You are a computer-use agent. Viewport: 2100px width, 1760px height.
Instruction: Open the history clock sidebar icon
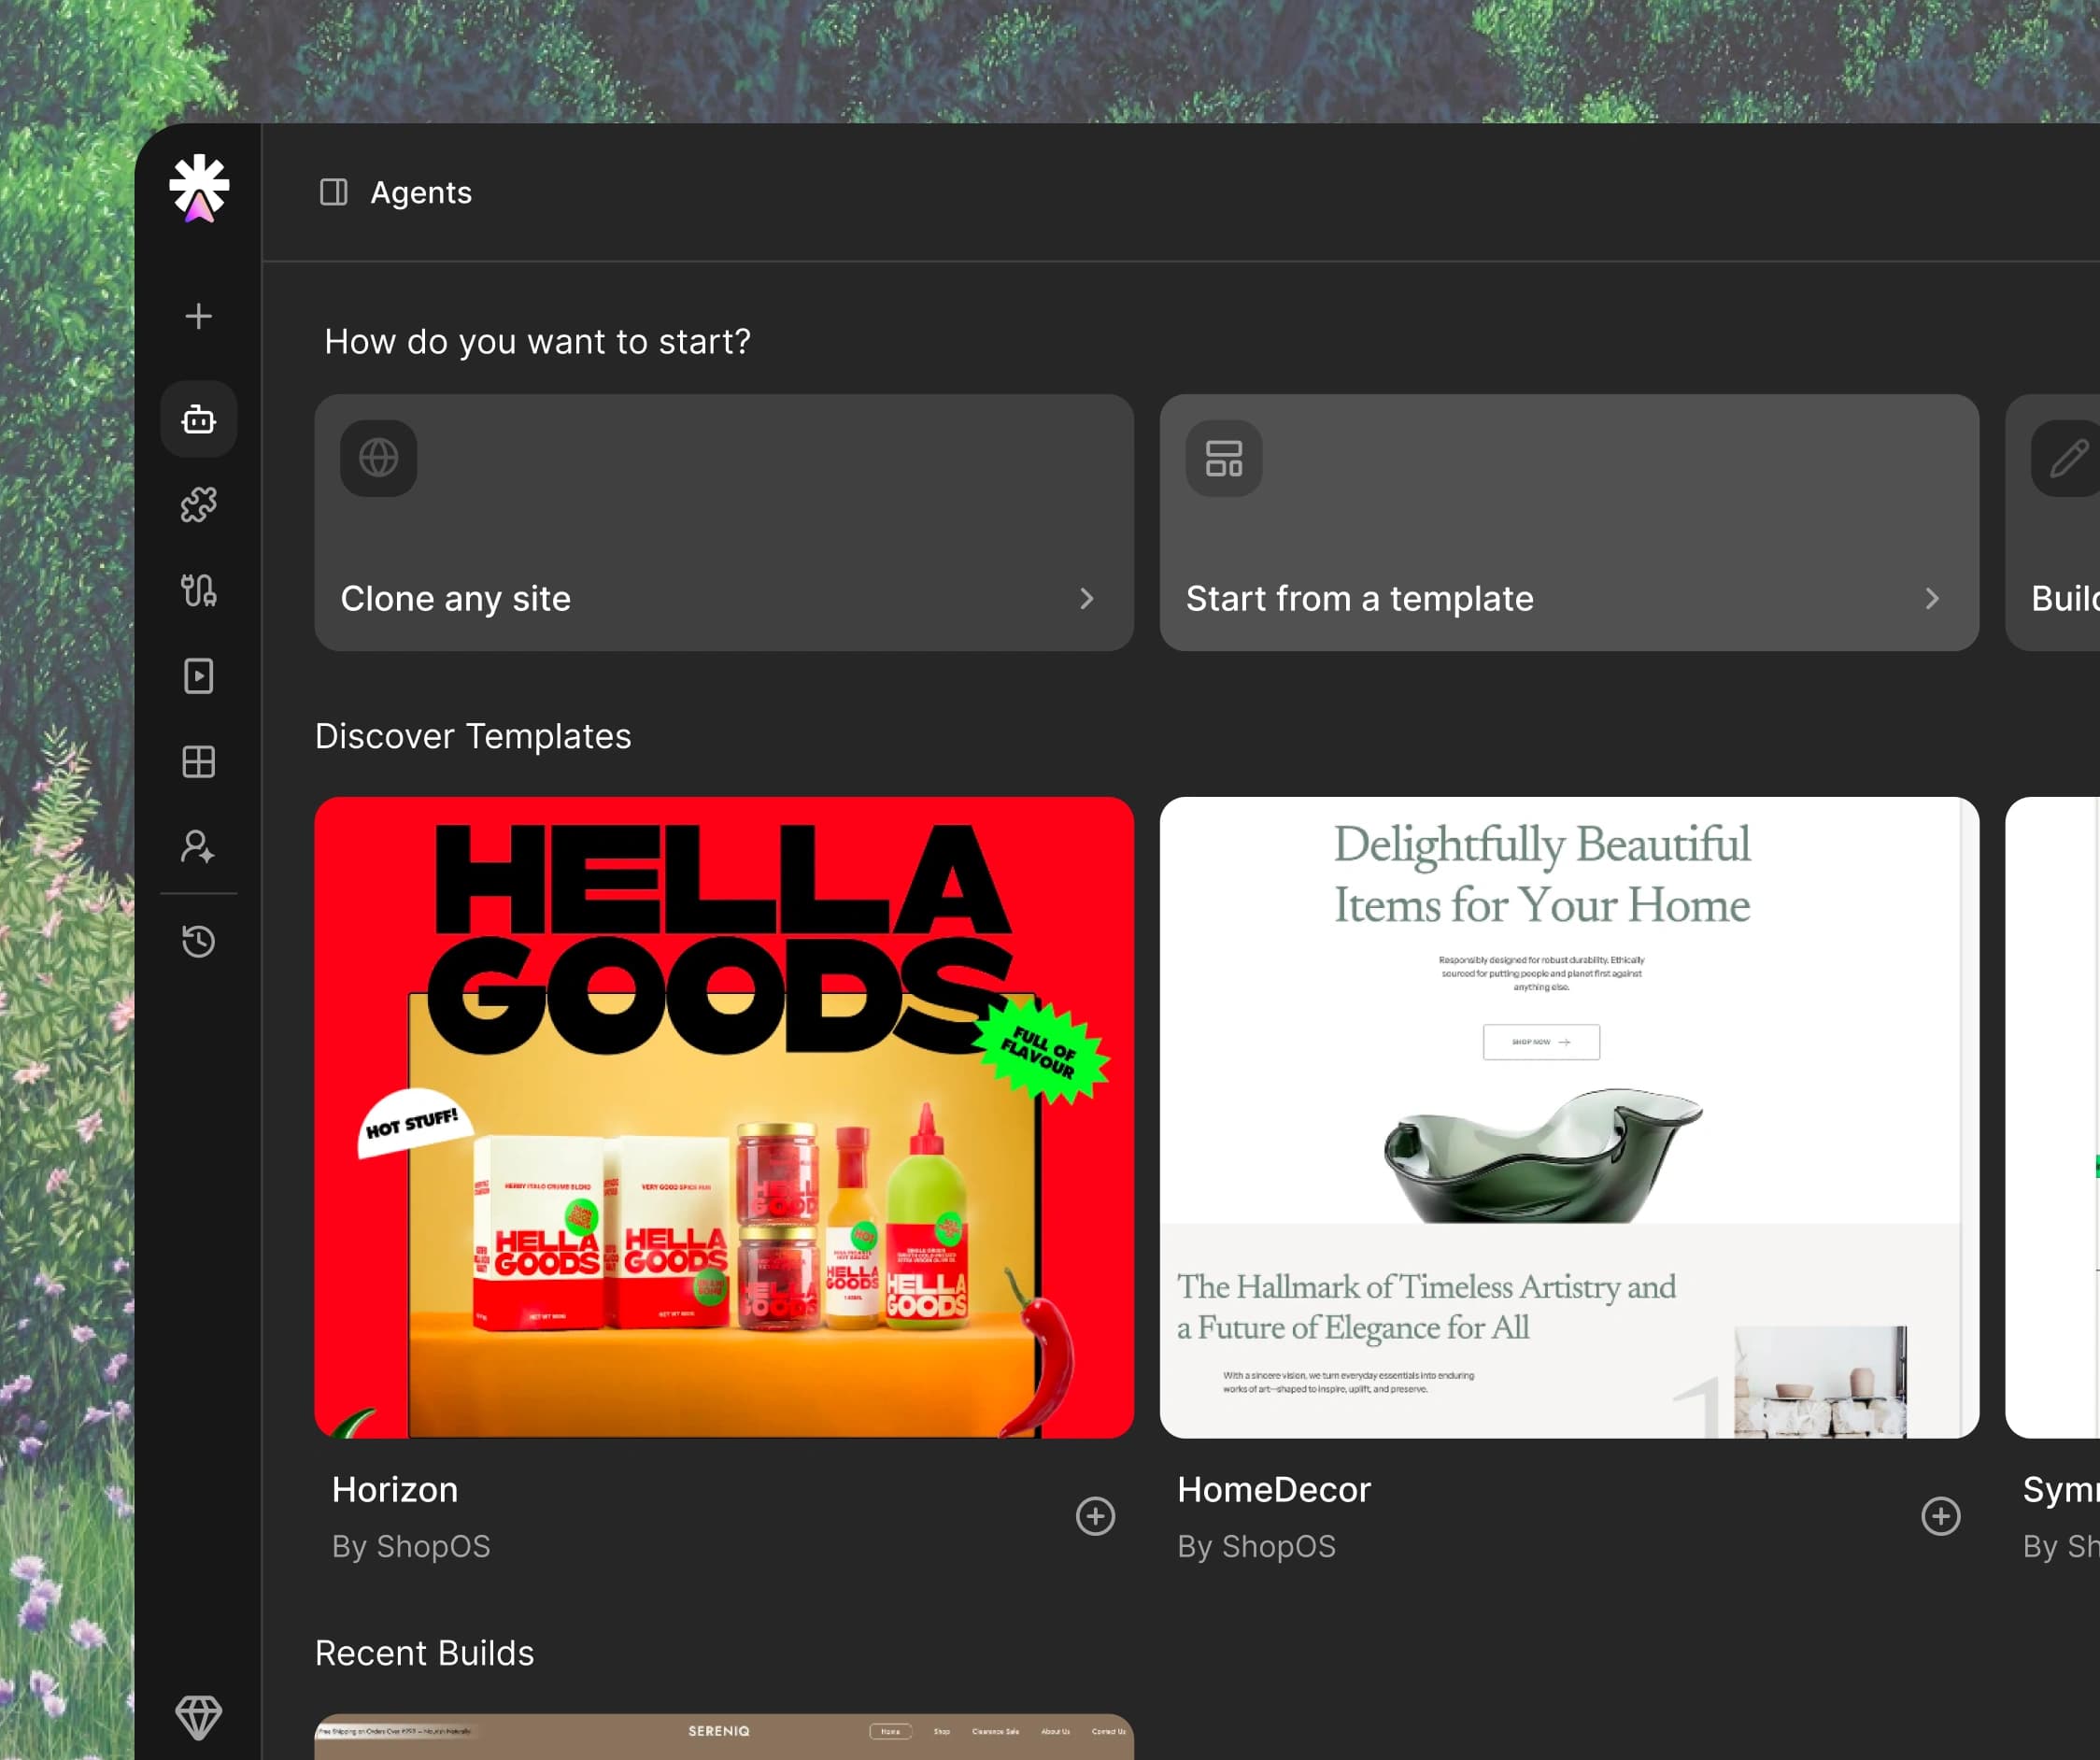199,941
